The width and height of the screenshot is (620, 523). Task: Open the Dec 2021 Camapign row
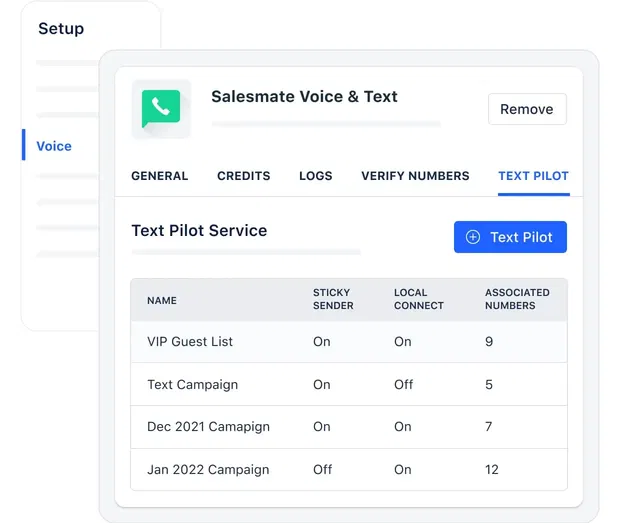pyautogui.click(x=208, y=426)
